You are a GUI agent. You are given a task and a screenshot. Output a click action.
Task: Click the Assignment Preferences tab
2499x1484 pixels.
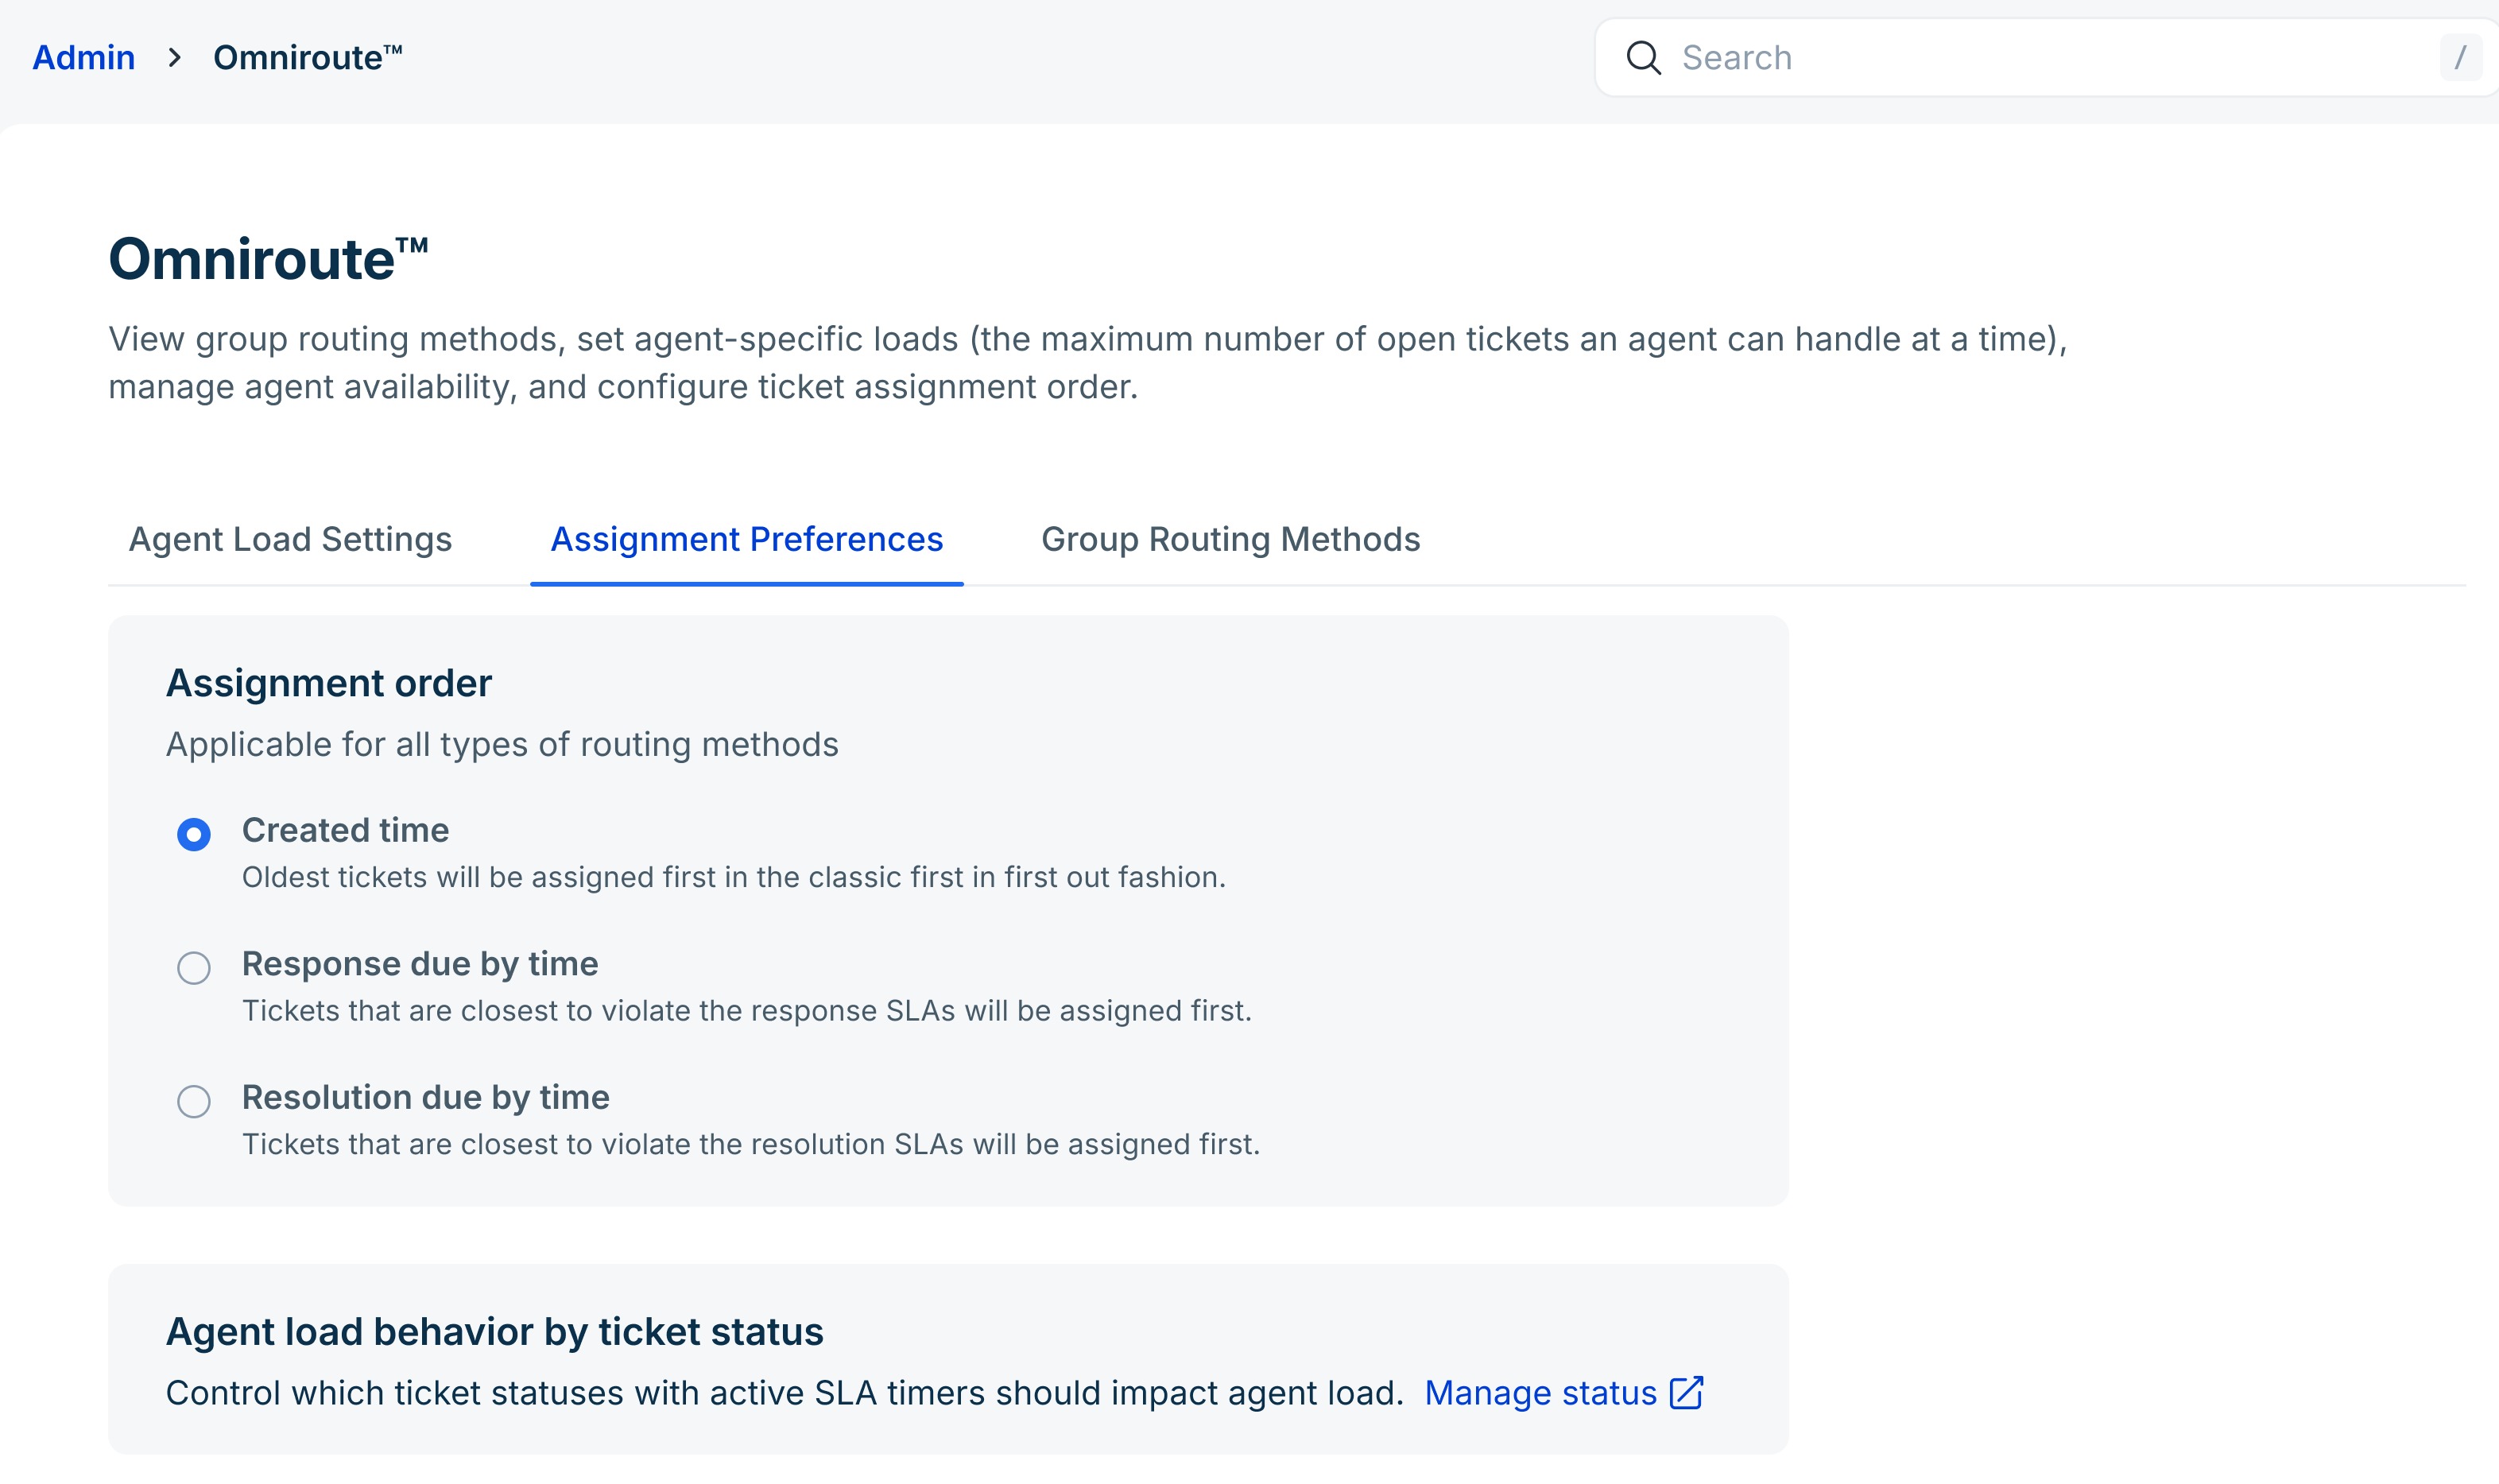[x=746, y=540]
